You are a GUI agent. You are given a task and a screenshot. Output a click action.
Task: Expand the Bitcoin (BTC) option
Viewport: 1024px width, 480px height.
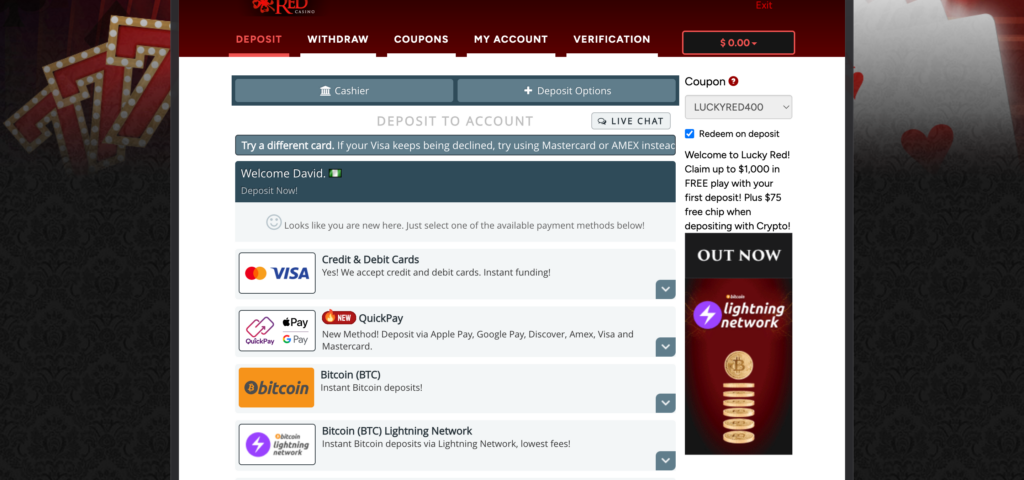[665, 403]
